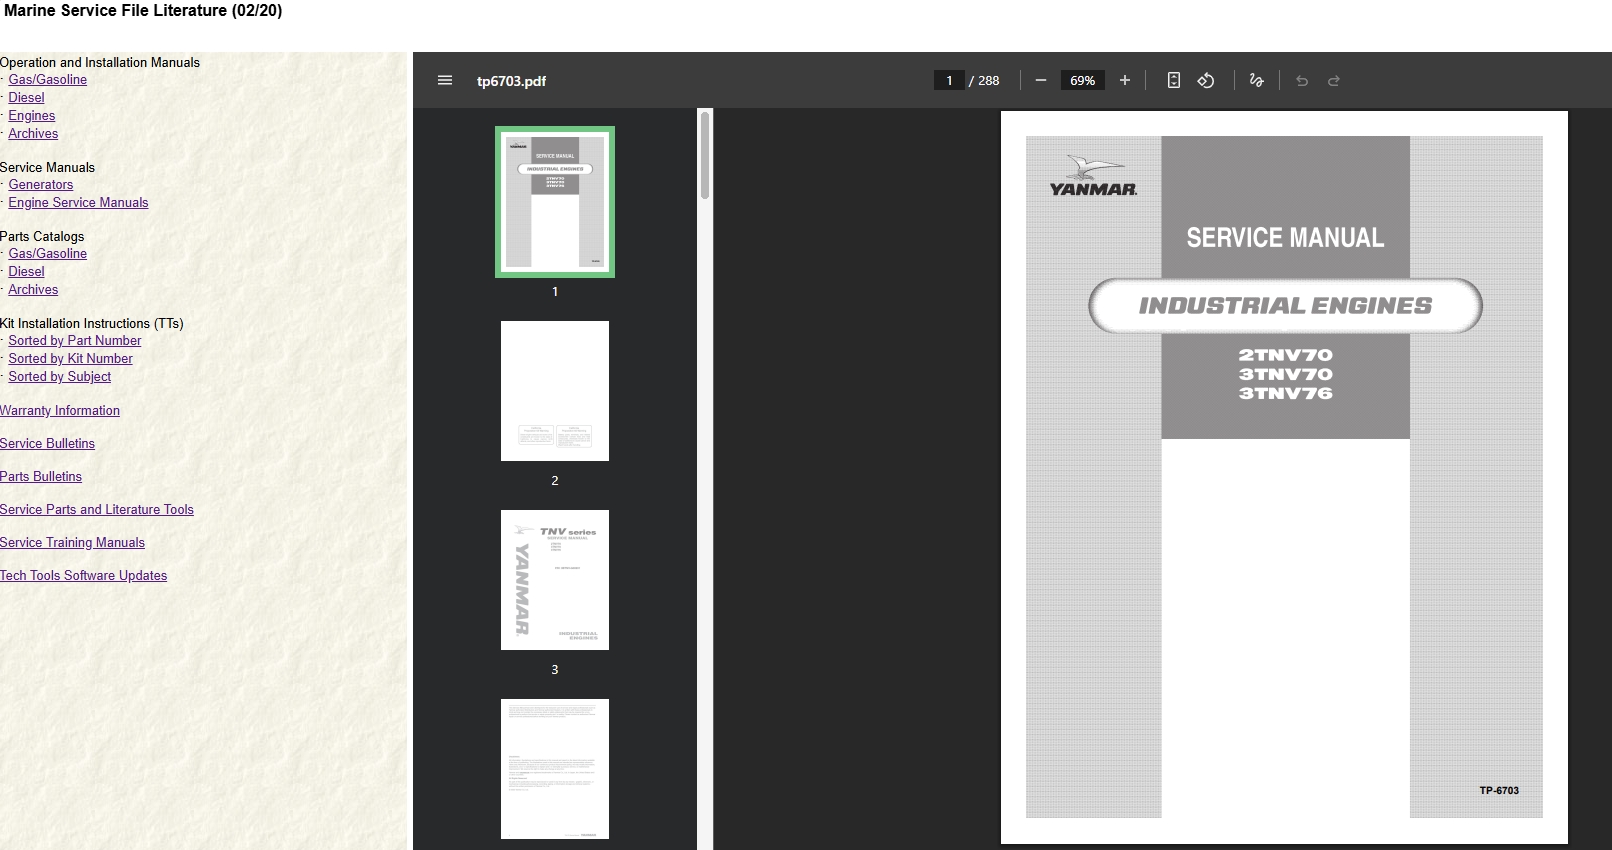Open Parts Bulletins link
The height and width of the screenshot is (850, 1612).
coord(41,477)
